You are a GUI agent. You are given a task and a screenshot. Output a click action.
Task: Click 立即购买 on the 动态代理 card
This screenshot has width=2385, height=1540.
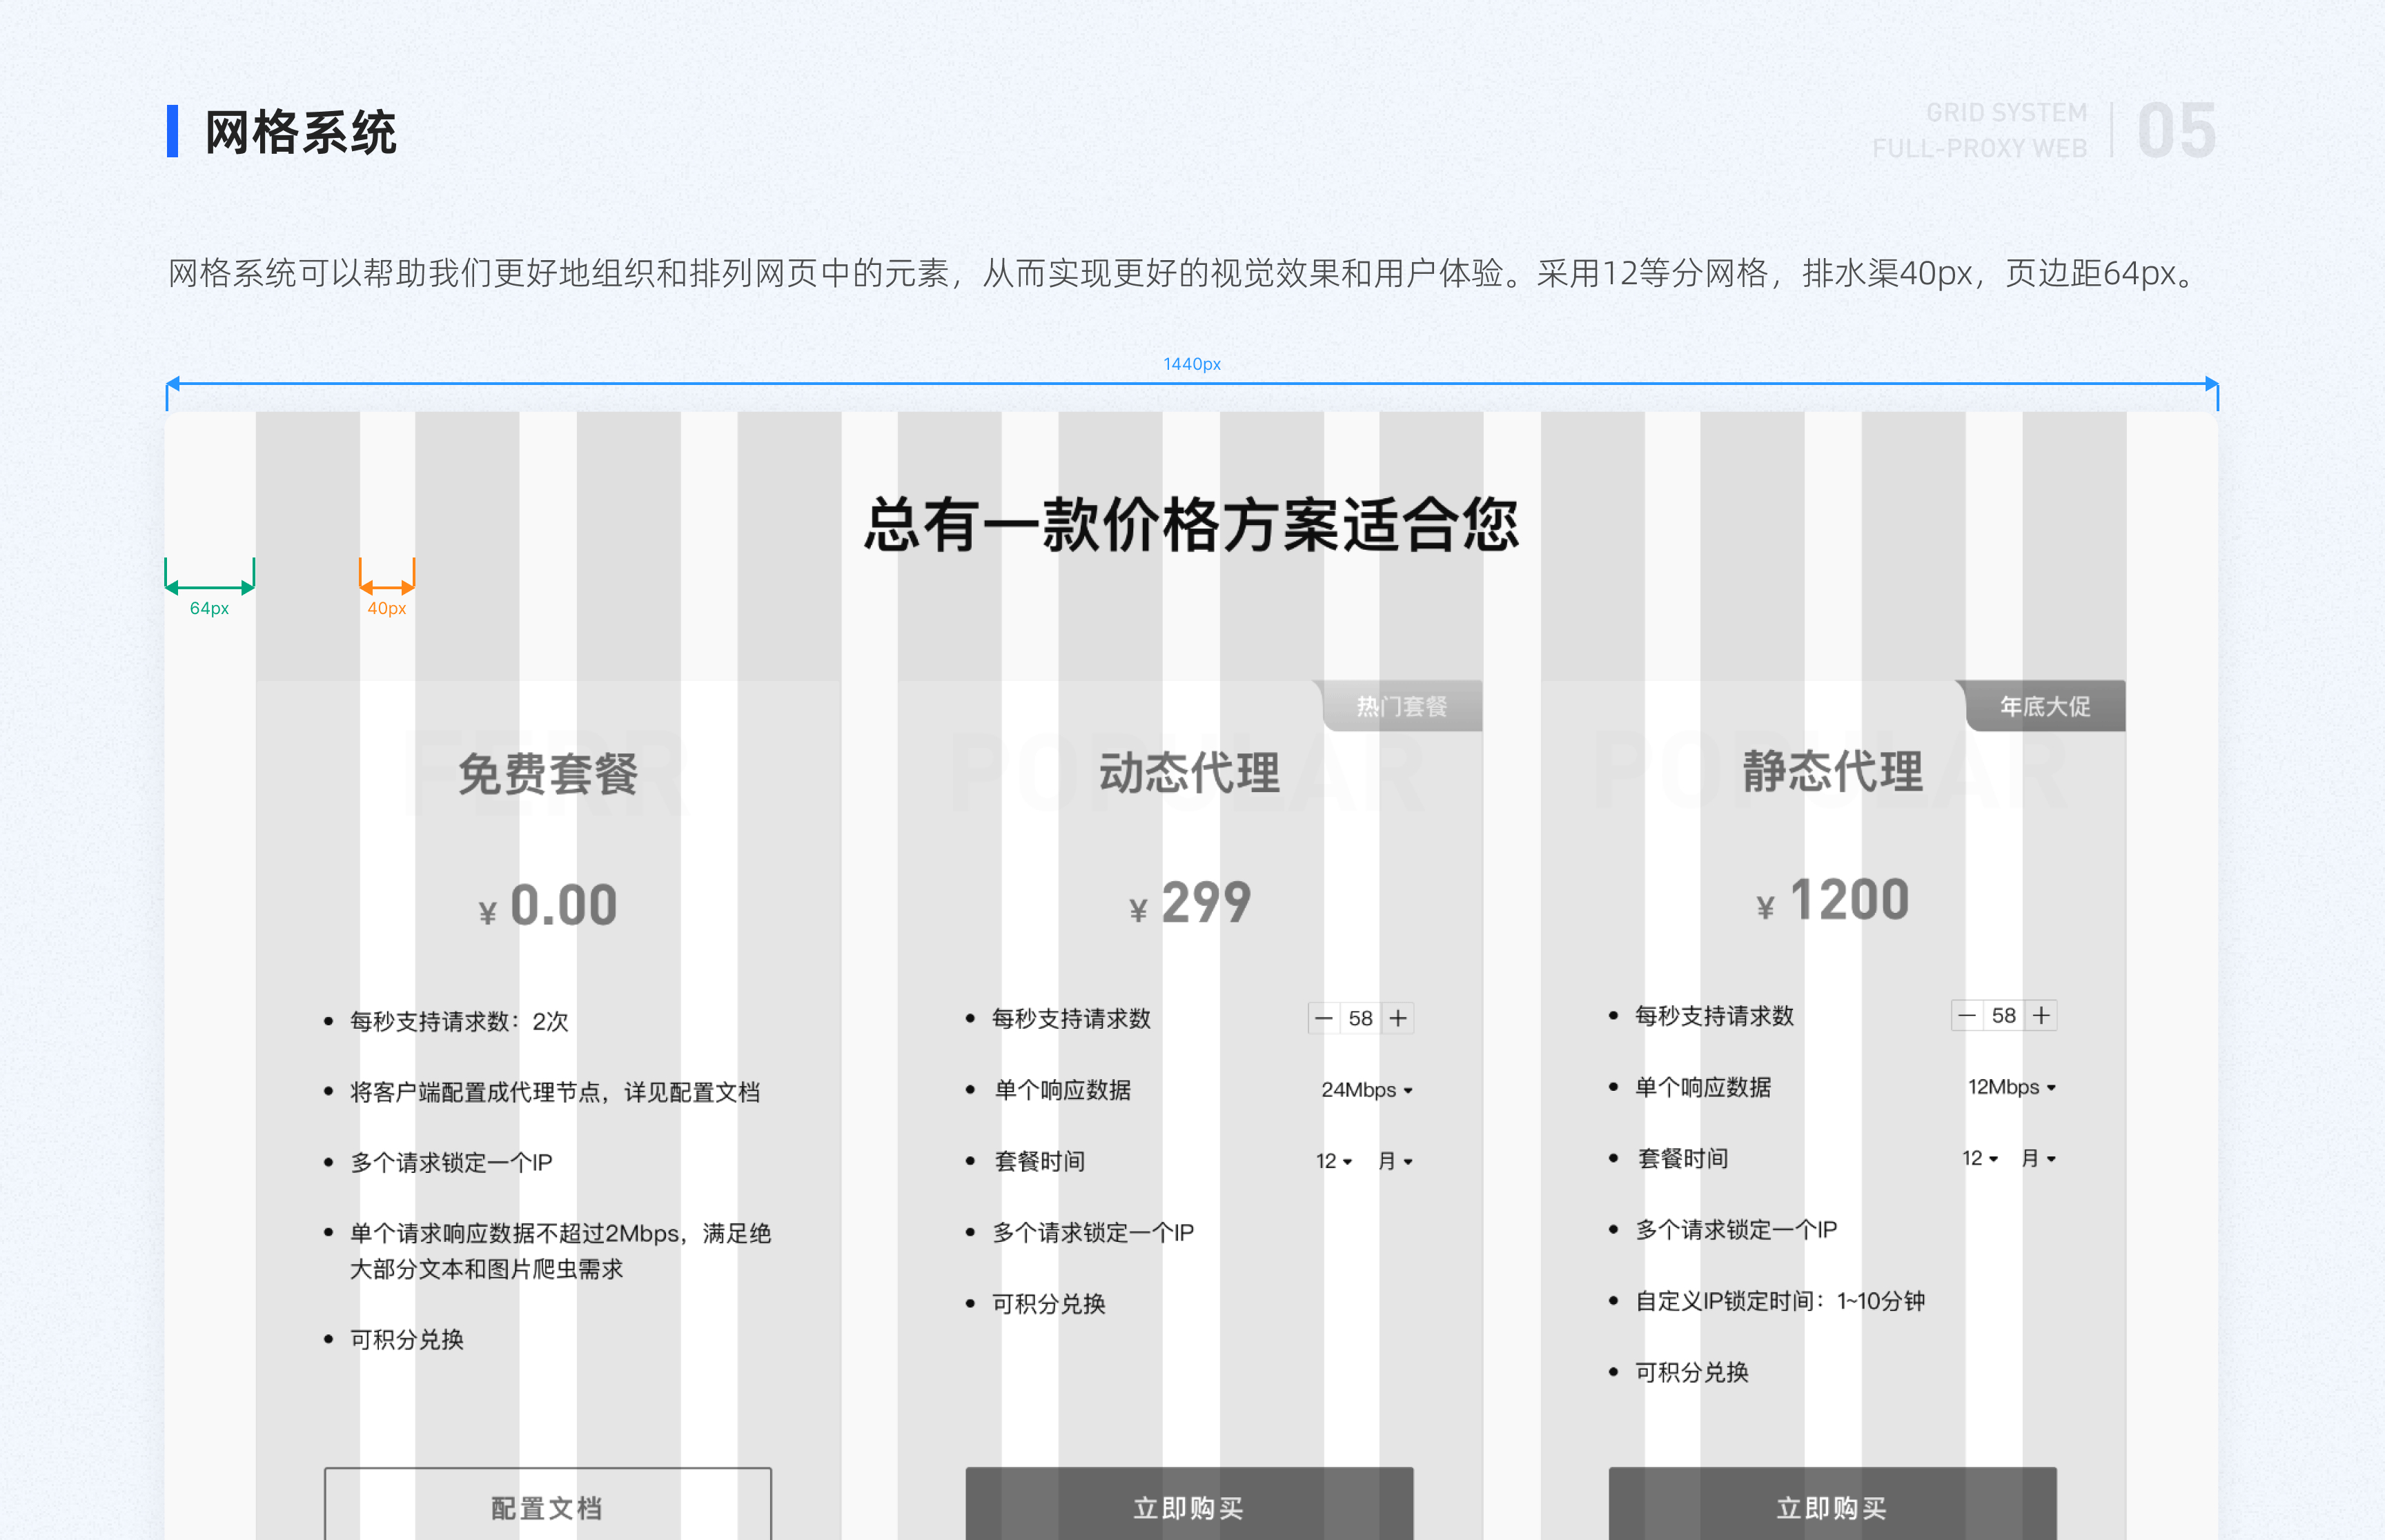[x=1188, y=1507]
